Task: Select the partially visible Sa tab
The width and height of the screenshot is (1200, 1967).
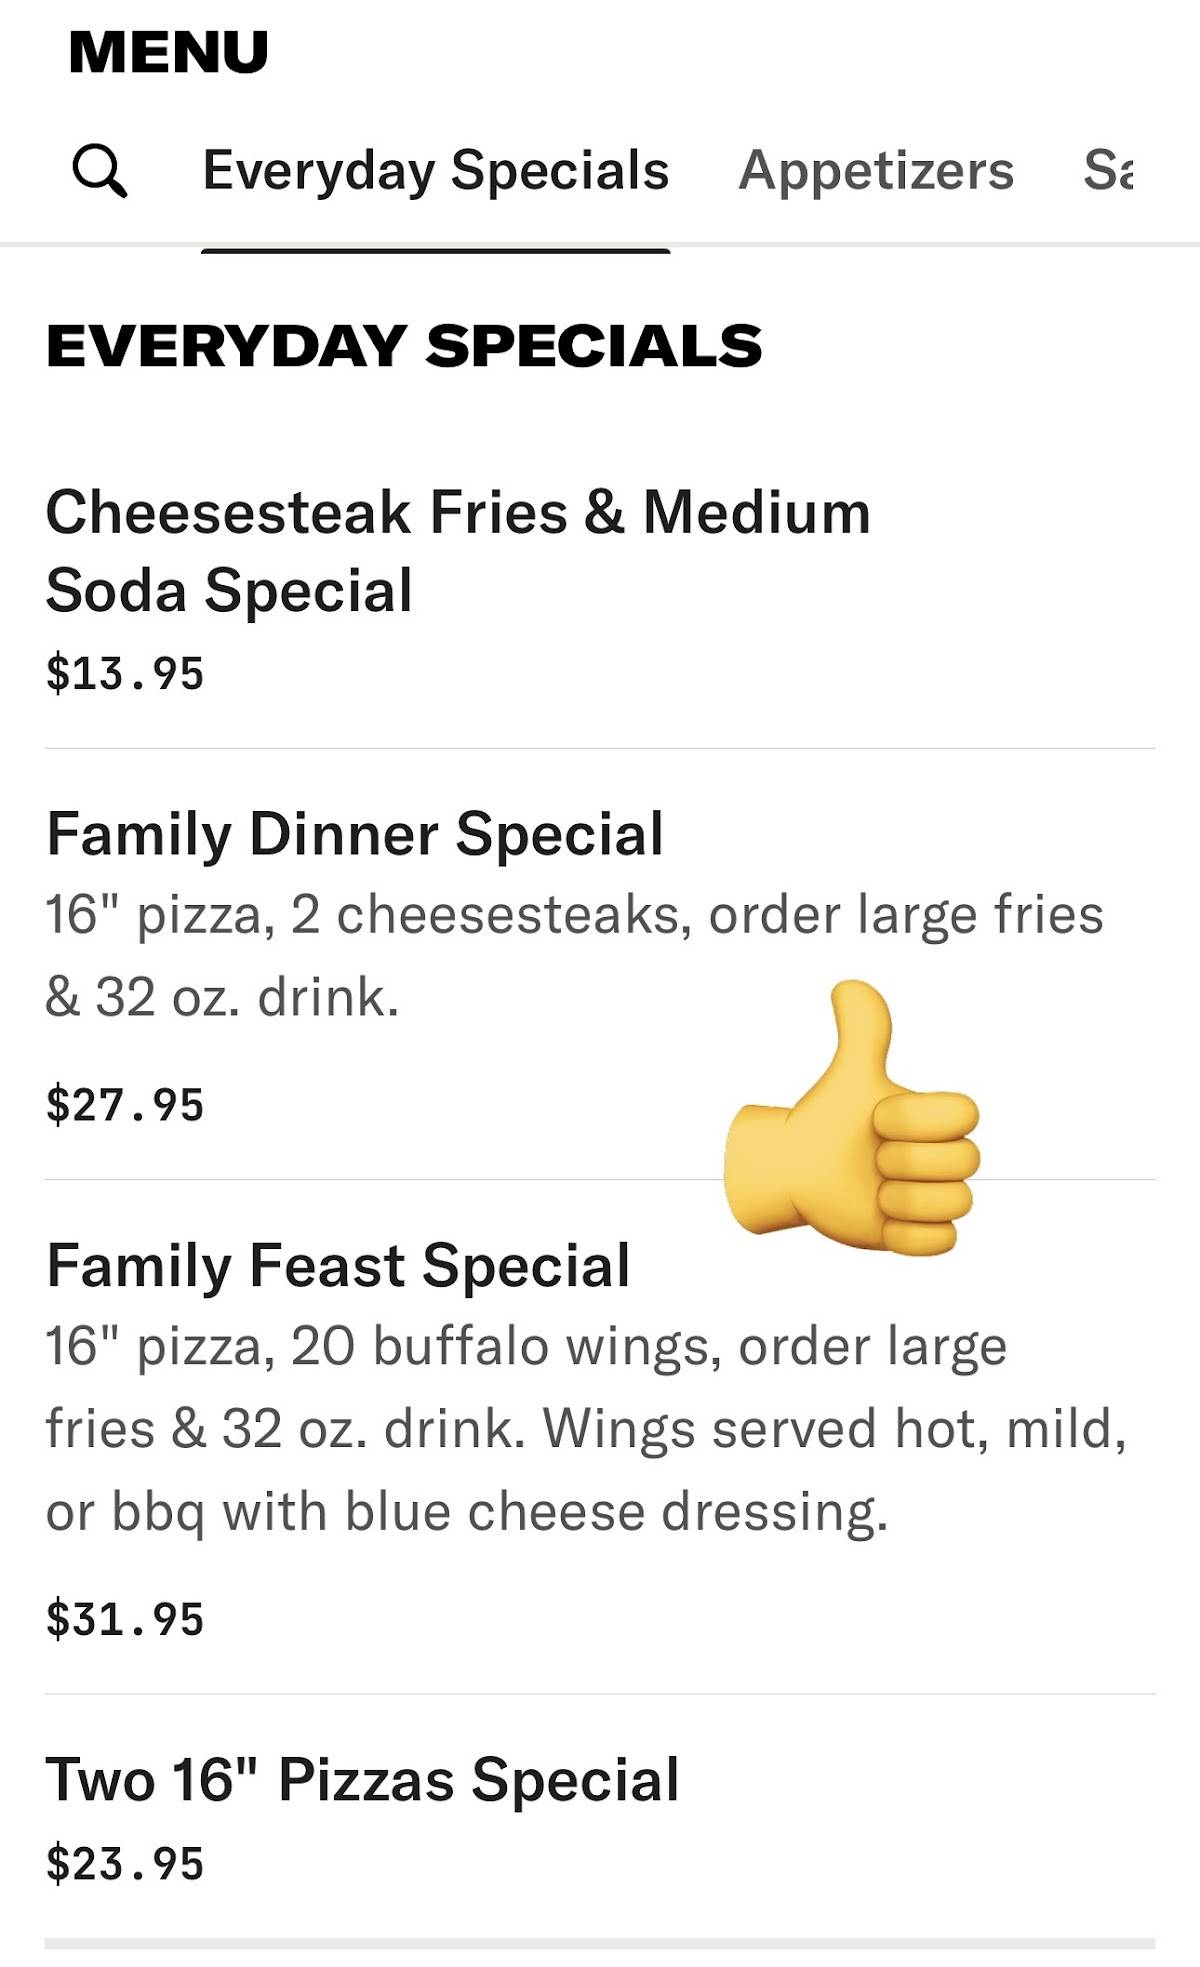Action: [1109, 170]
